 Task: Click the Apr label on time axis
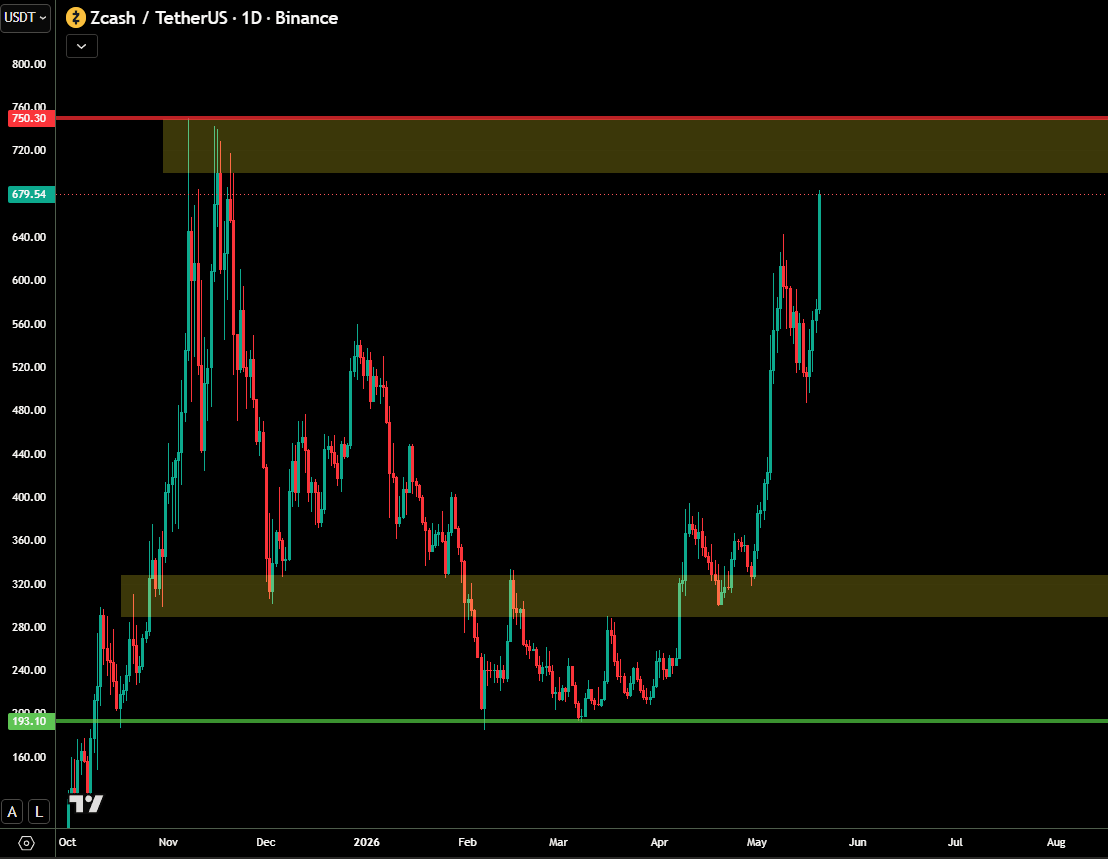(659, 842)
